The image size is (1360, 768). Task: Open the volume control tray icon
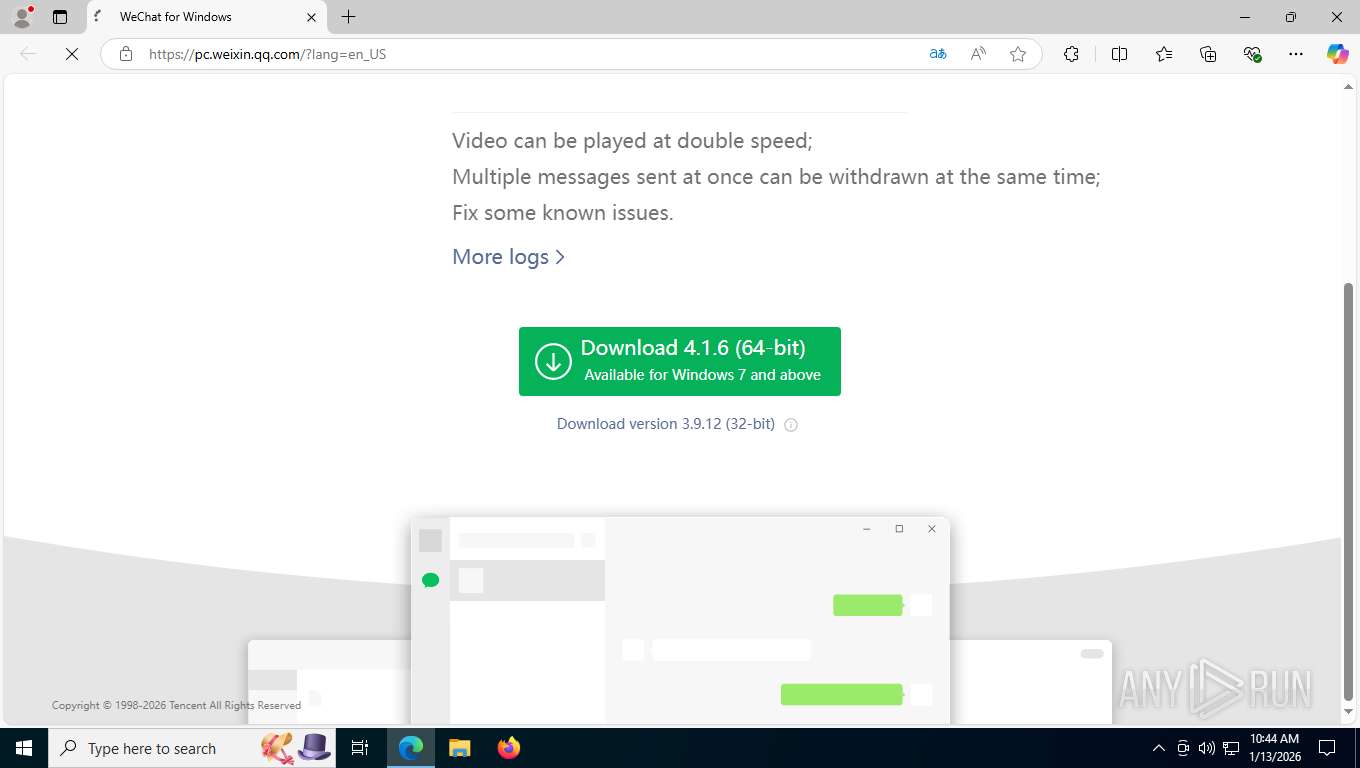(1207, 748)
